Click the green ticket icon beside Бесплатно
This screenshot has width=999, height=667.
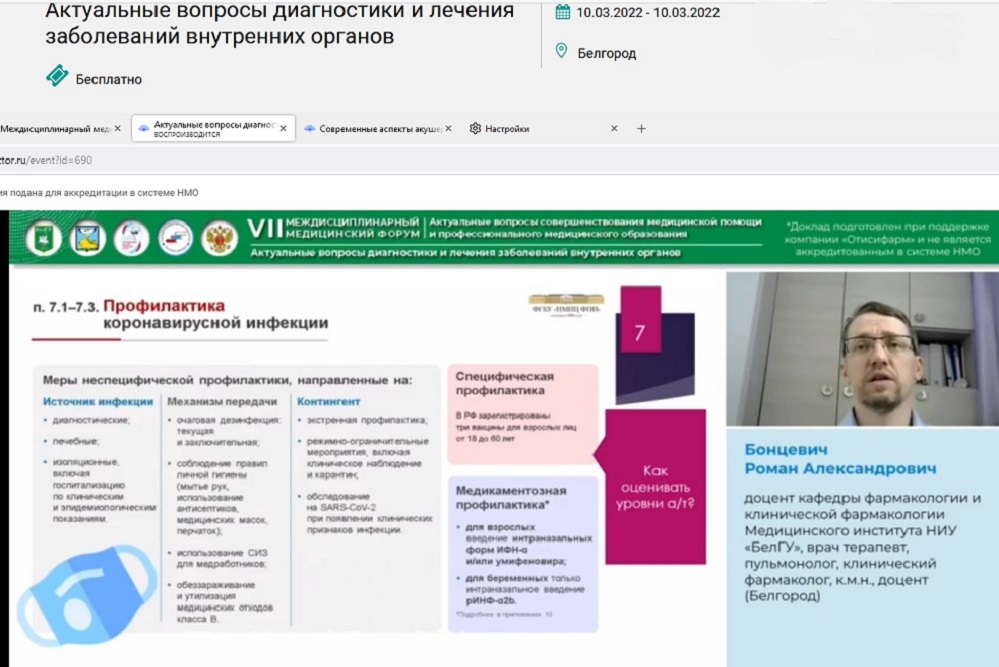click(57, 77)
